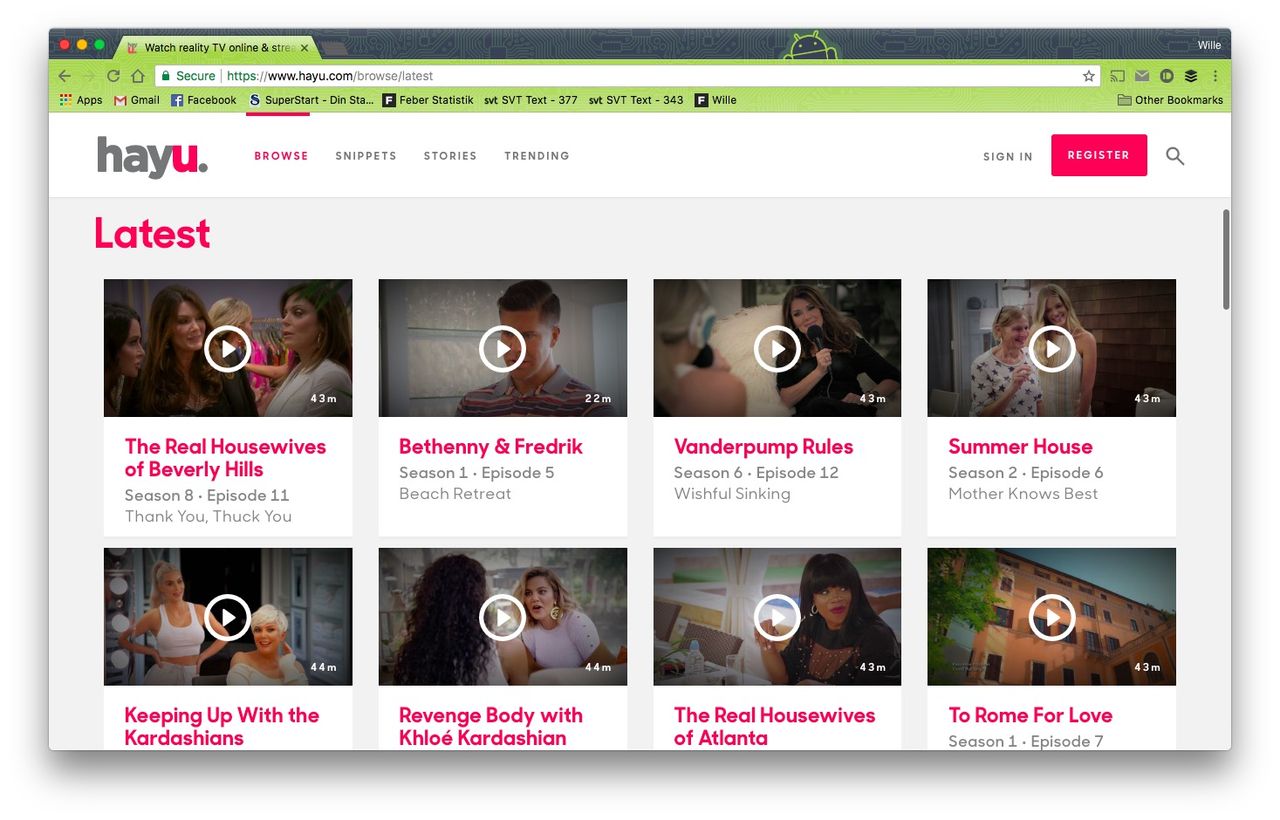
Task: Open The Real Housewives of Beverly Hills title
Action: click(x=225, y=458)
